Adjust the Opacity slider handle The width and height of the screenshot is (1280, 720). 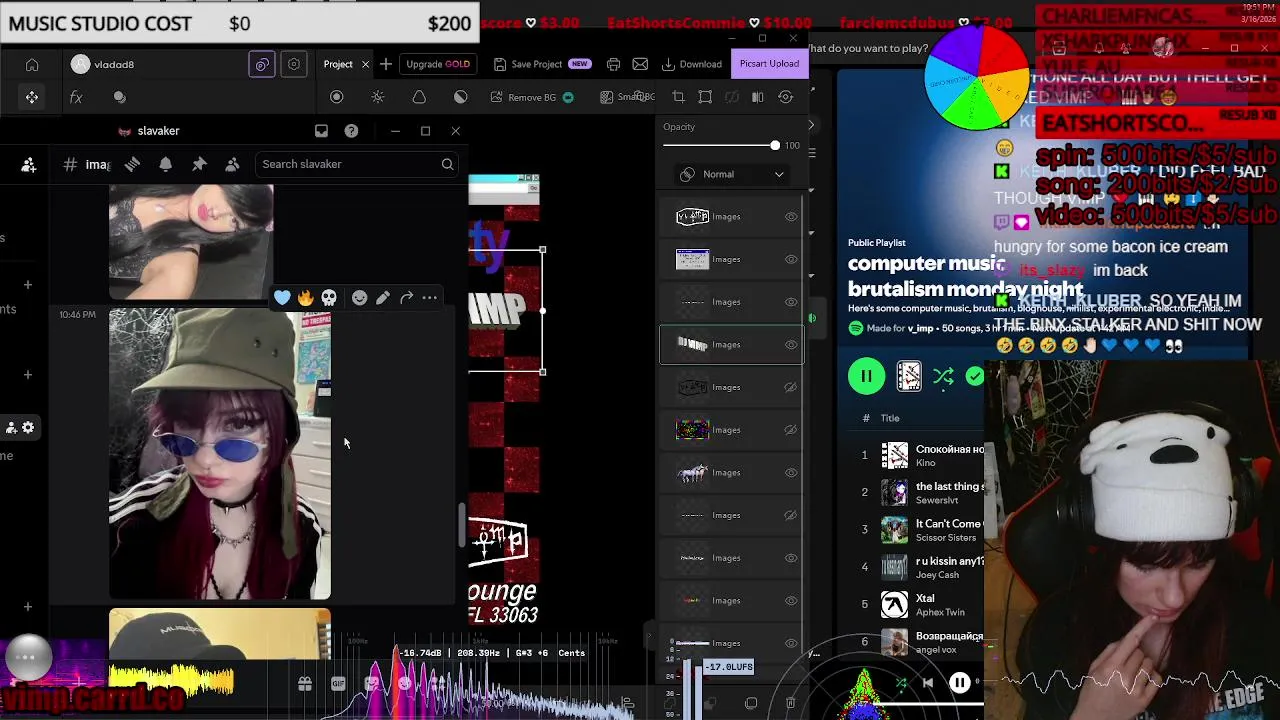click(775, 146)
